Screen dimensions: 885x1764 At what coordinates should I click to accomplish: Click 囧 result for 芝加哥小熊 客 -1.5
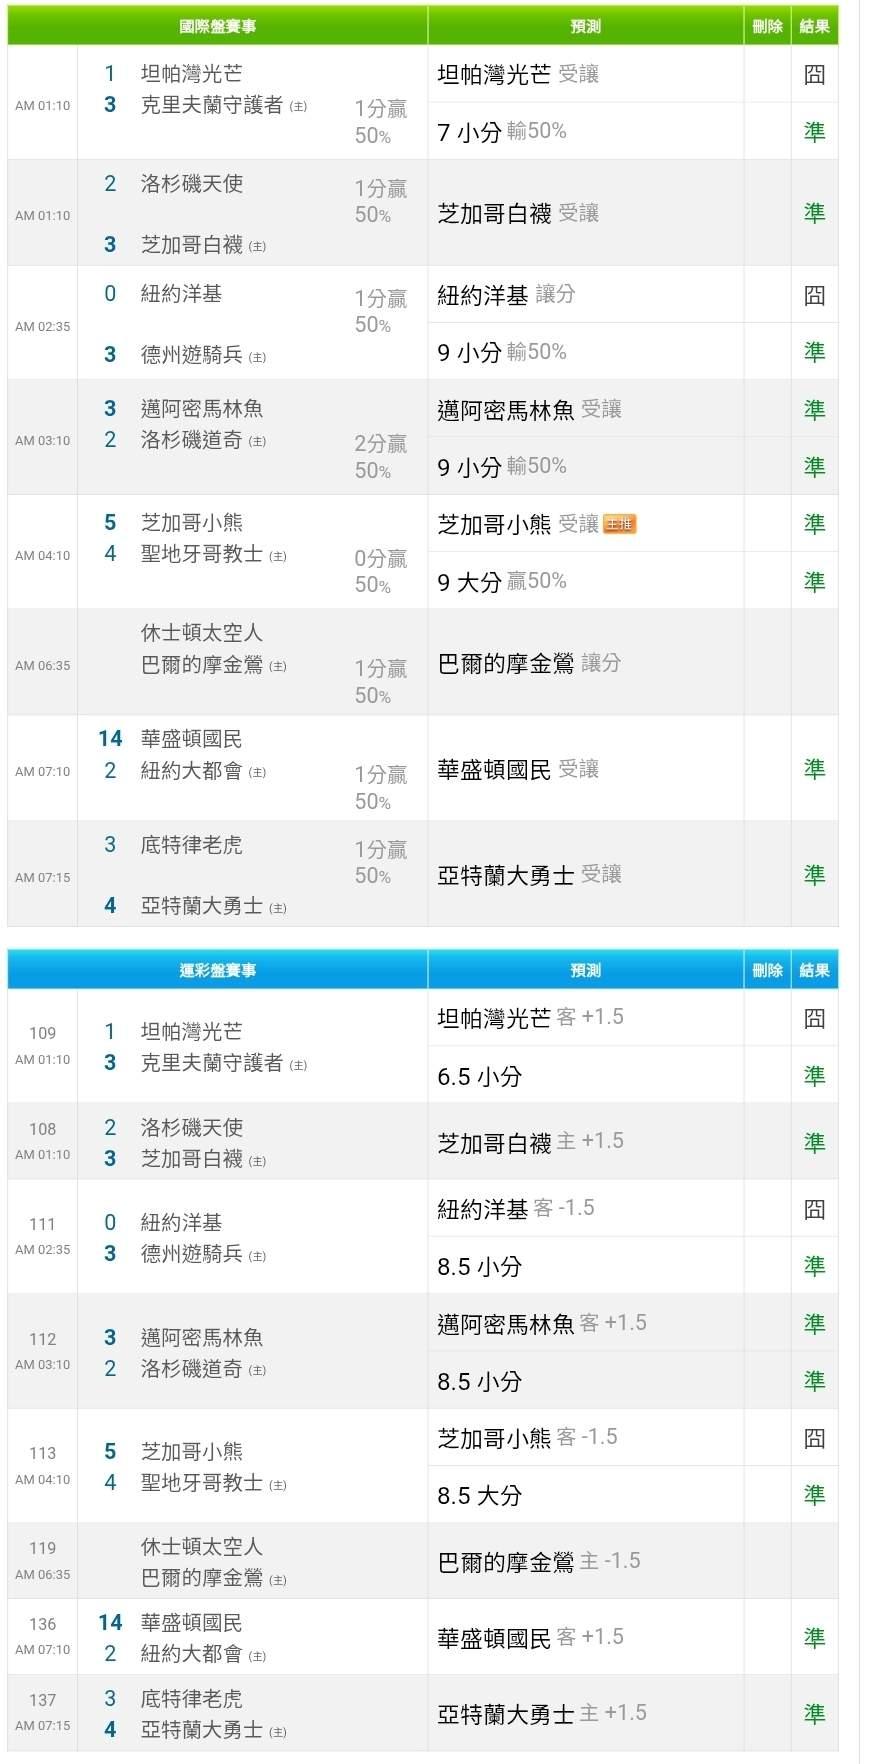coord(814,1438)
